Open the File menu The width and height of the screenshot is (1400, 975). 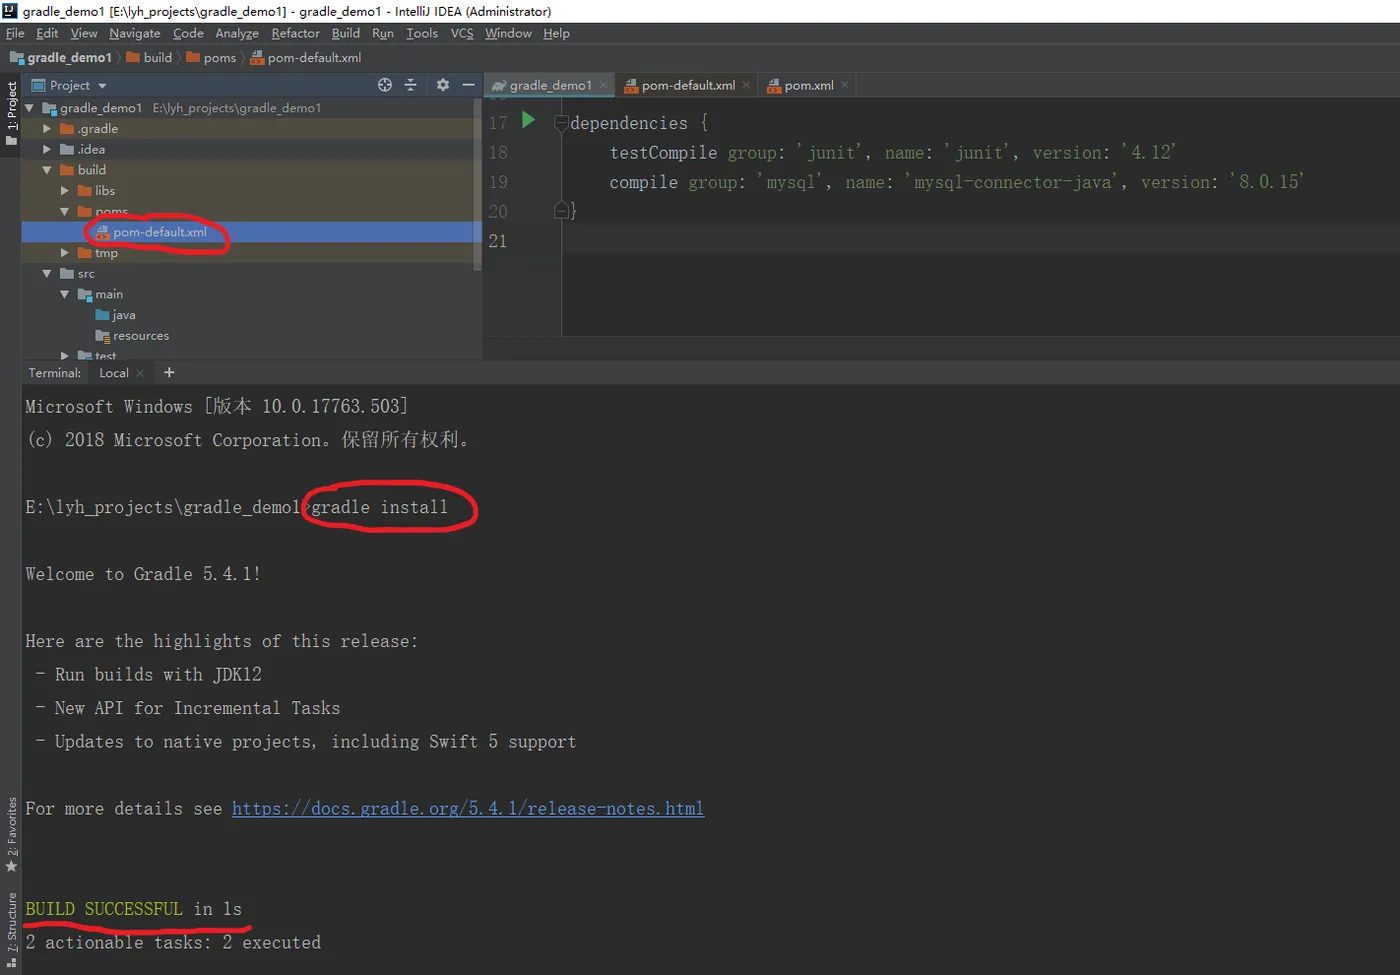point(15,33)
